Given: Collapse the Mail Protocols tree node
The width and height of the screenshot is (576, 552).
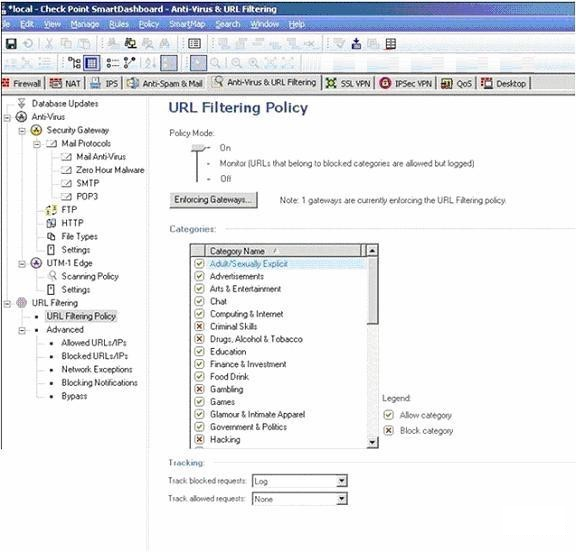Looking at the screenshot, I should pos(37,144).
